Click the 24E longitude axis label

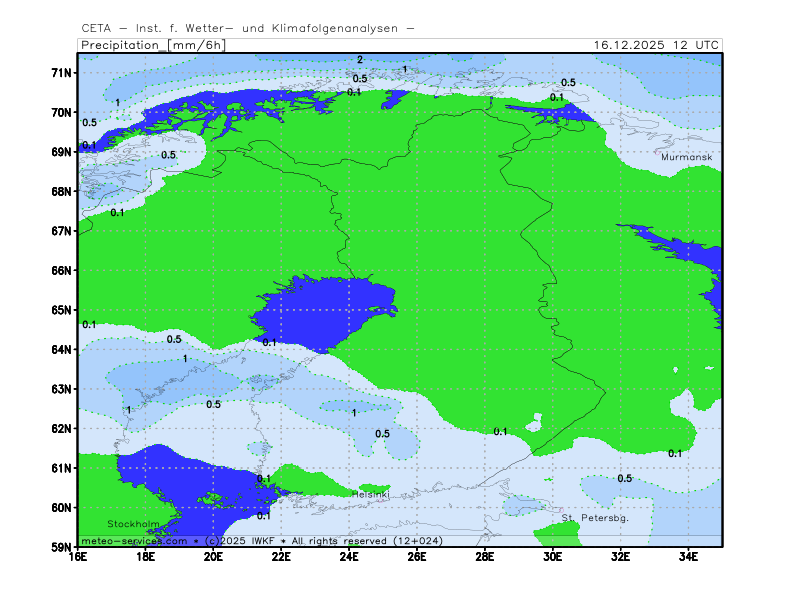point(349,557)
